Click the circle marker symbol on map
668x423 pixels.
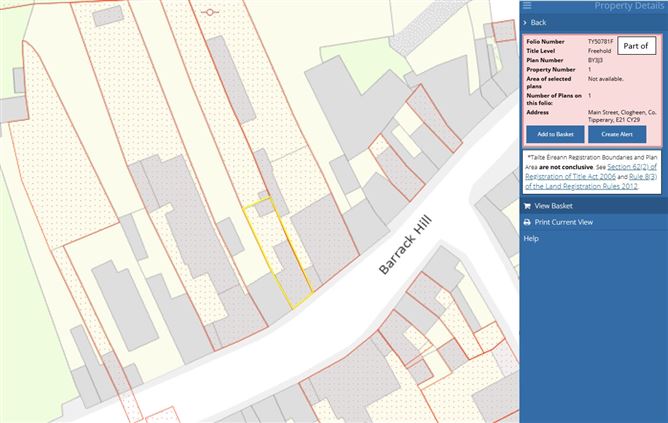210,12
